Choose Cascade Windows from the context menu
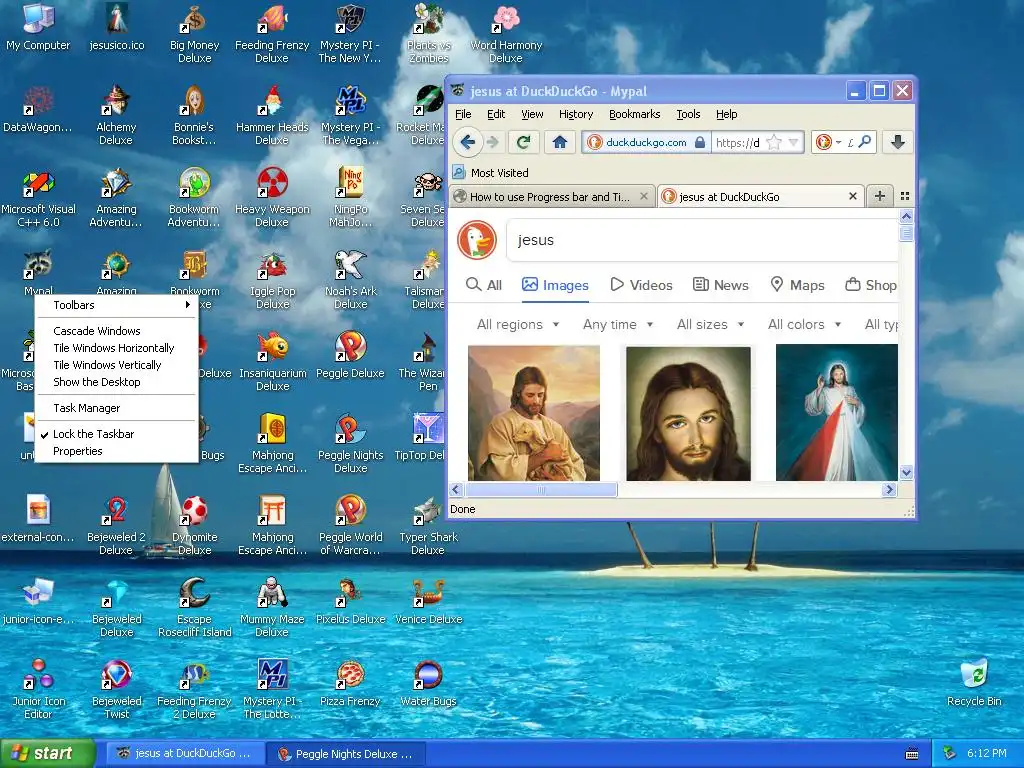The height and width of the screenshot is (768, 1024). click(116, 331)
